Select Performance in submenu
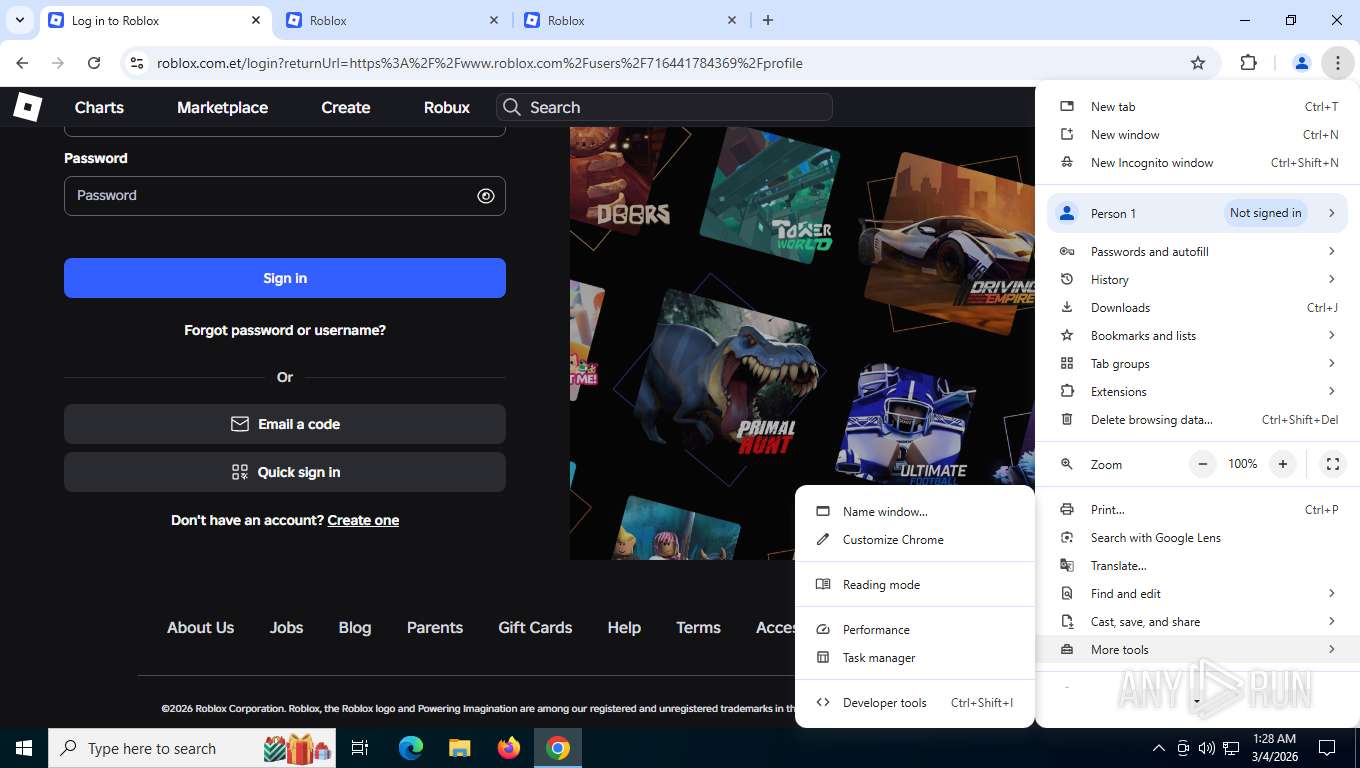 tap(915, 630)
